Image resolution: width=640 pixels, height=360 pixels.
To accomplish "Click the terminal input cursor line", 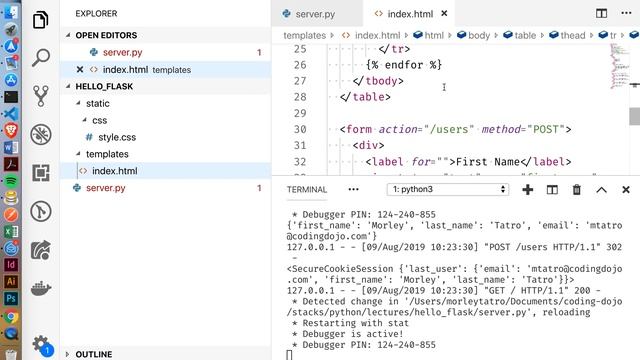I will 289,355.
